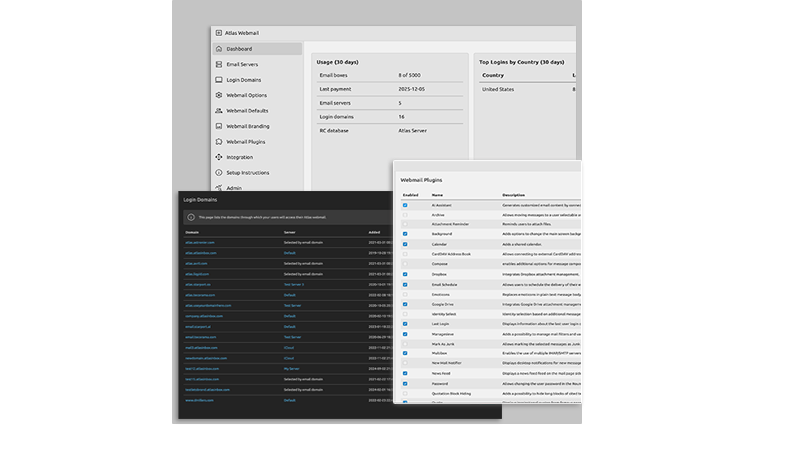Image resolution: width=787 pixels, height=462 pixels.
Task: Disable the Last Login plugin
Action: pos(405,324)
